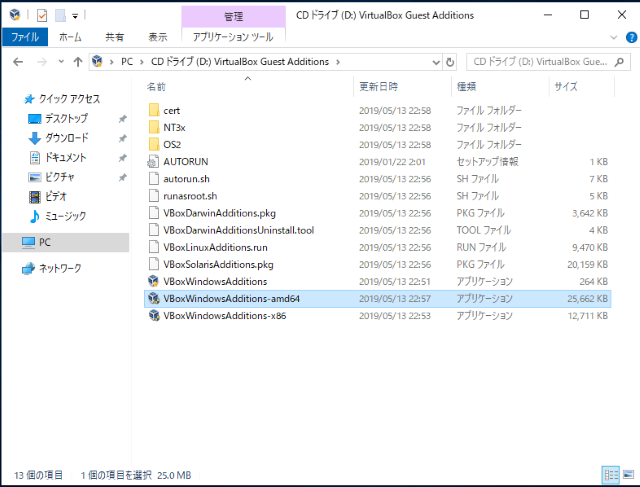Go up one folder level

point(78,62)
